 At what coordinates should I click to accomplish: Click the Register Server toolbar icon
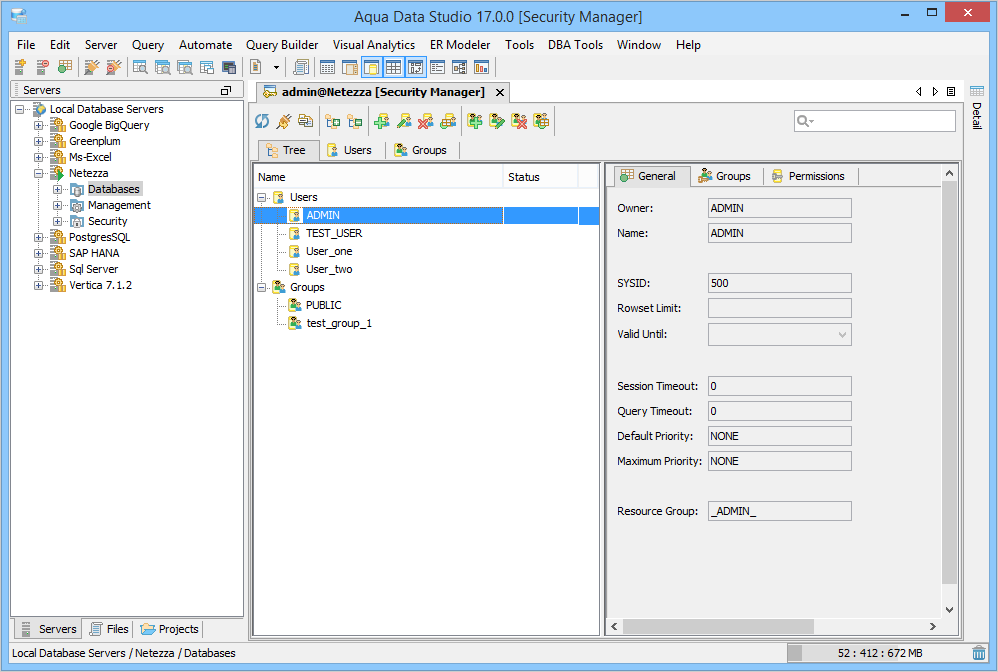pos(20,67)
